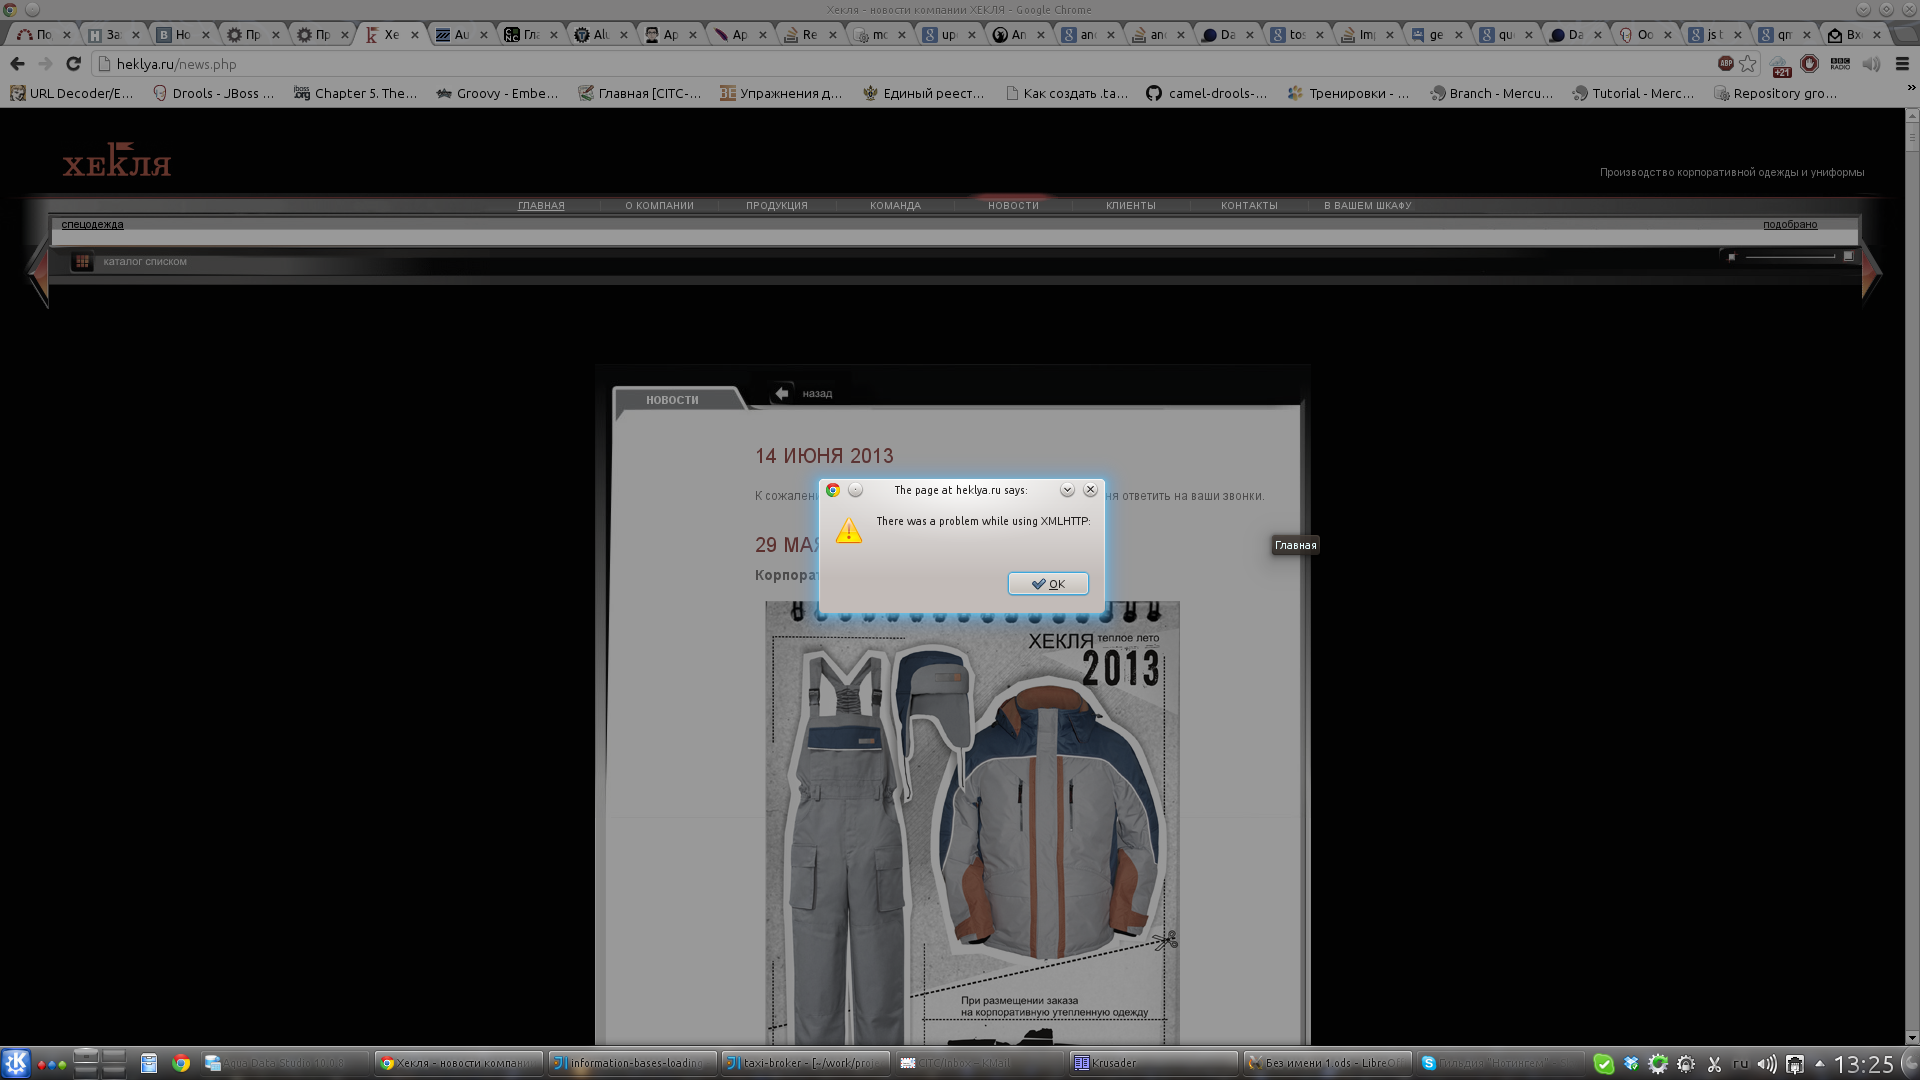The height and width of the screenshot is (1080, 1920).
Task: Expand the hidden bookmarks overflow chevron
Action: tap(1911, 88)
